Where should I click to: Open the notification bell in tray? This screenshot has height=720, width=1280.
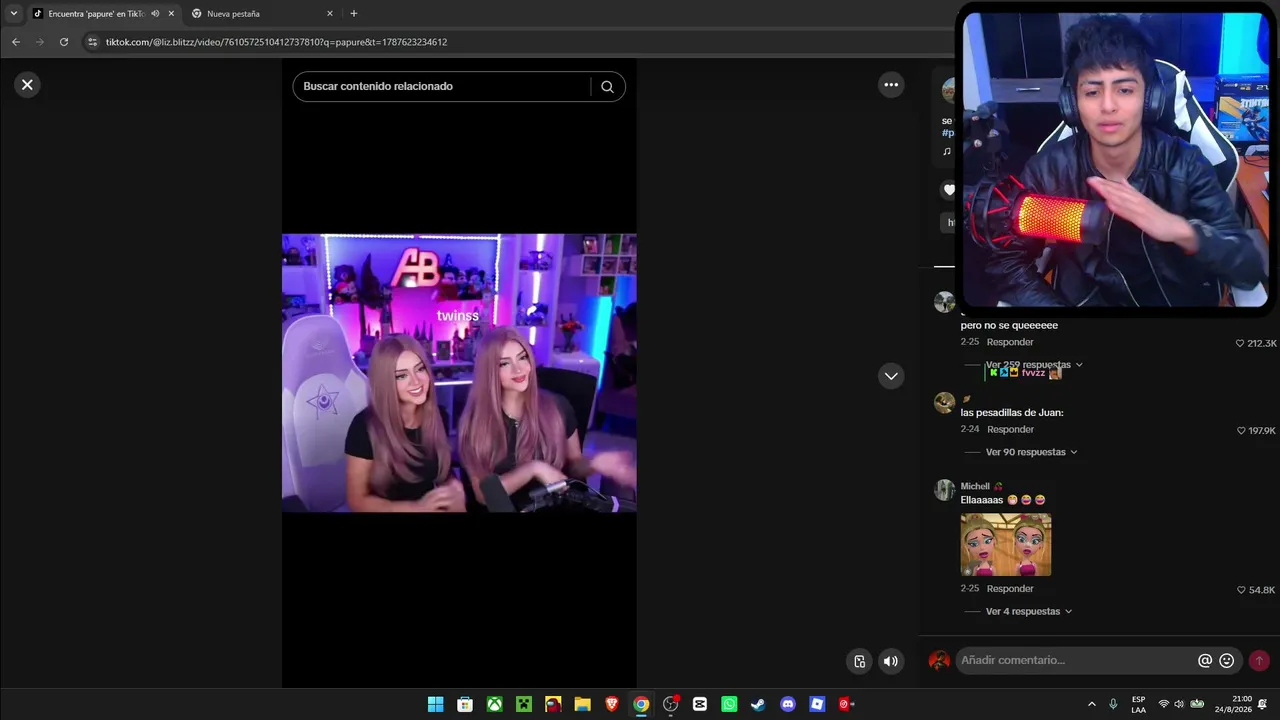tap(1263, 704)
